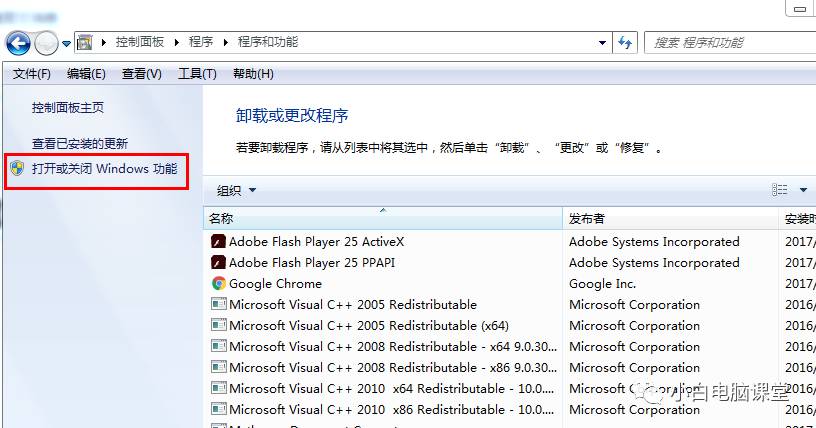Sort by the 名称 column header
This screenshot has height=428, width=816.
(x=383, y=219)
